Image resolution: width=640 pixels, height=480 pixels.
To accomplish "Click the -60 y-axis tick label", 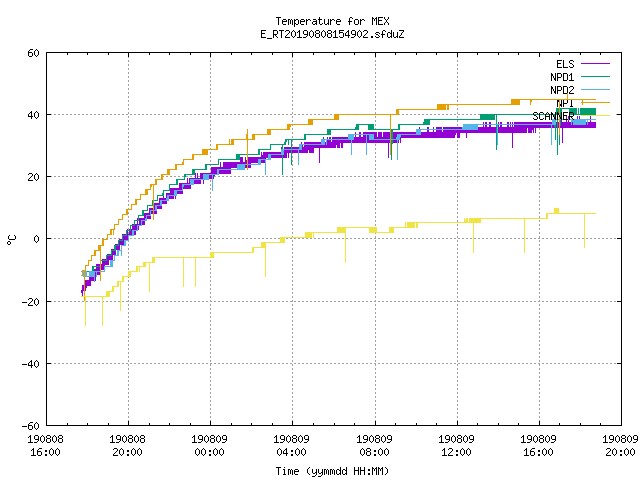I will (x=31, y=426).
